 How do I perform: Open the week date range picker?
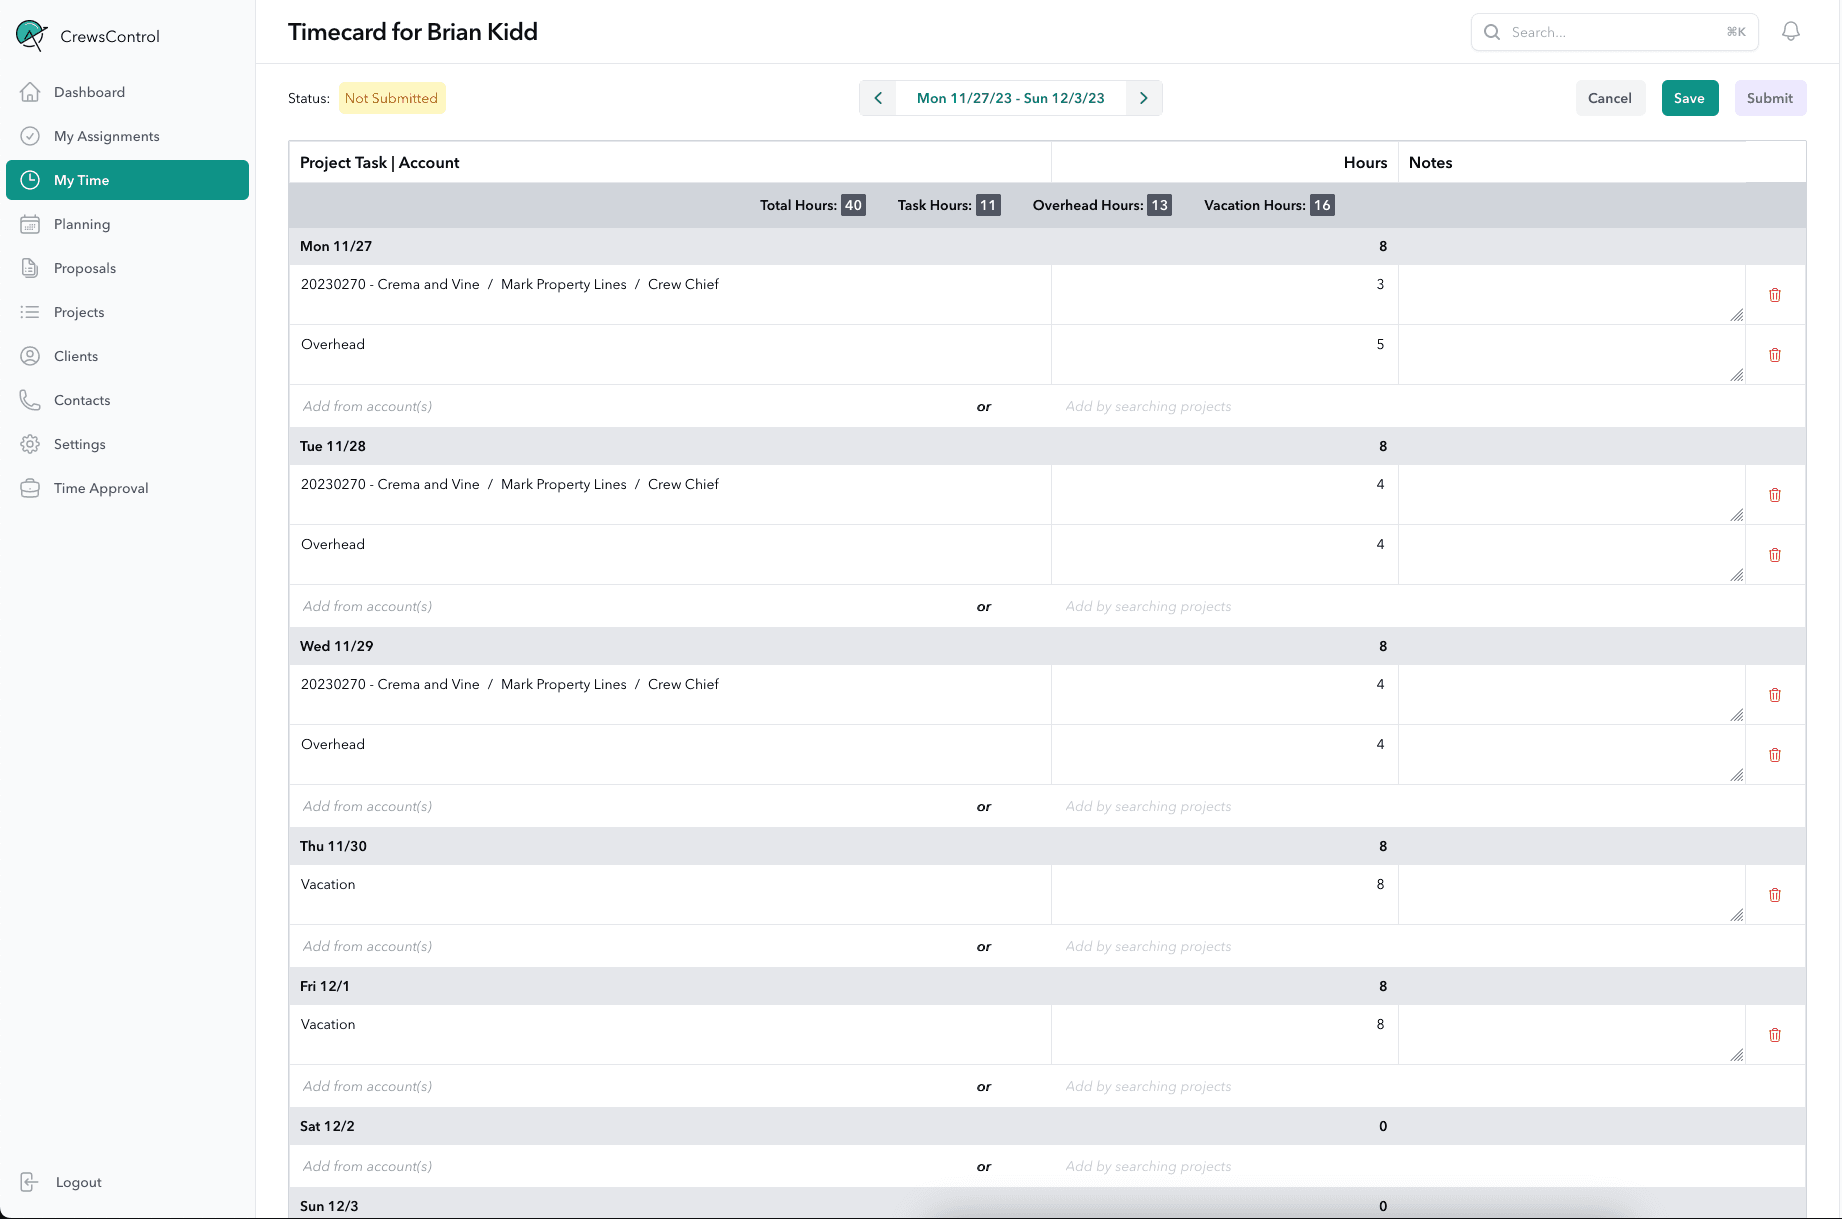pyautogui.click(x=1010, y=98)
